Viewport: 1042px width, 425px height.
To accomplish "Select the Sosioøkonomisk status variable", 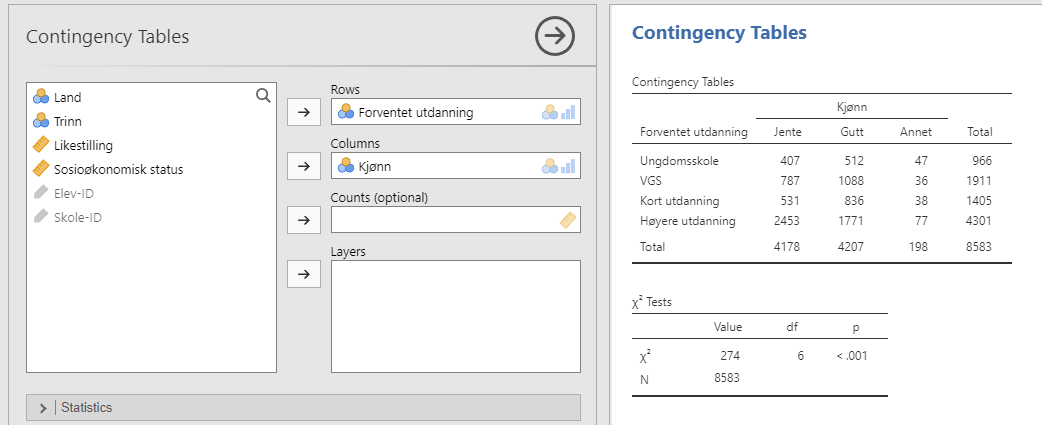I will pyautogui.click(x=118, y=169).
